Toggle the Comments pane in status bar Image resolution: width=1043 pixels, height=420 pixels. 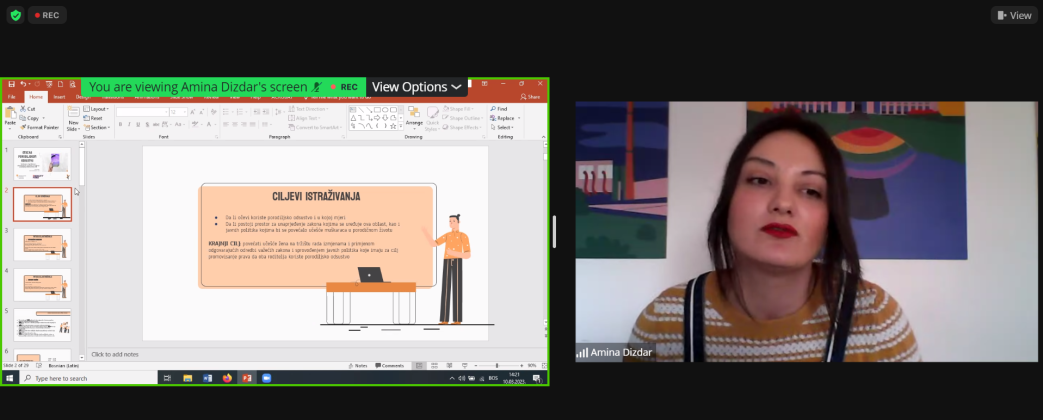tap(390, 365)
